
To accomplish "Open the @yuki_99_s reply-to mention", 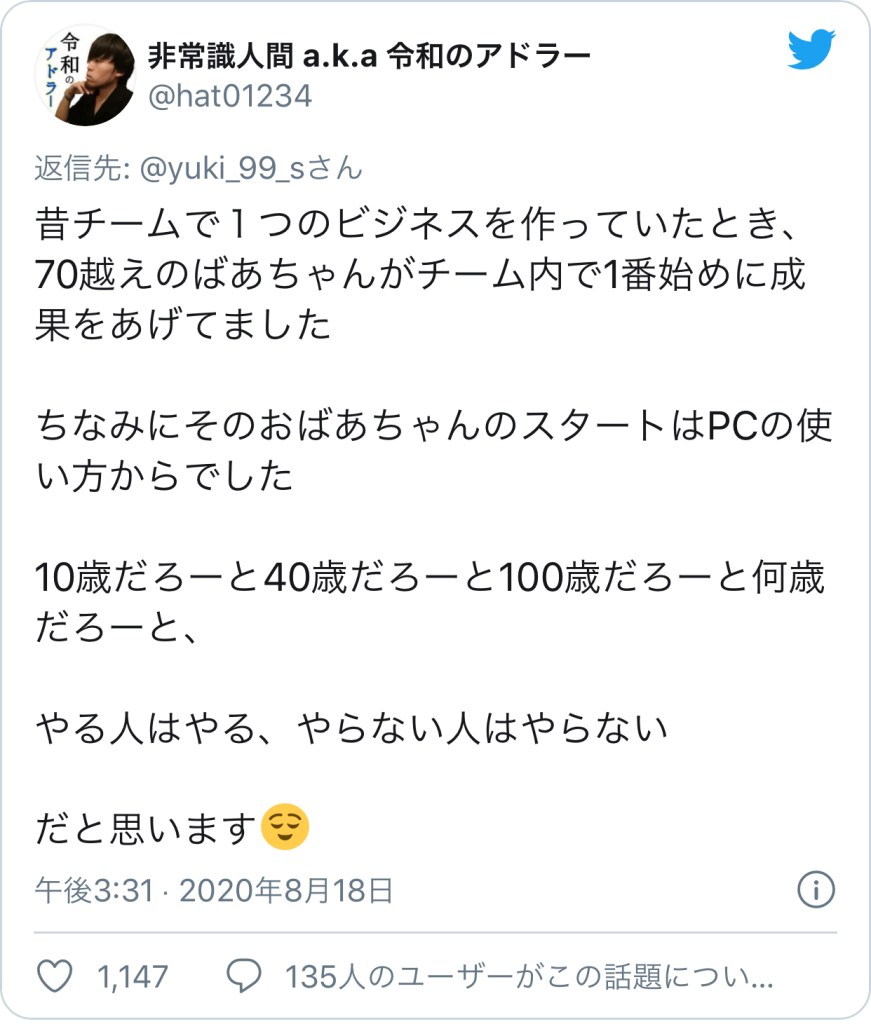I will pos(251,168).
